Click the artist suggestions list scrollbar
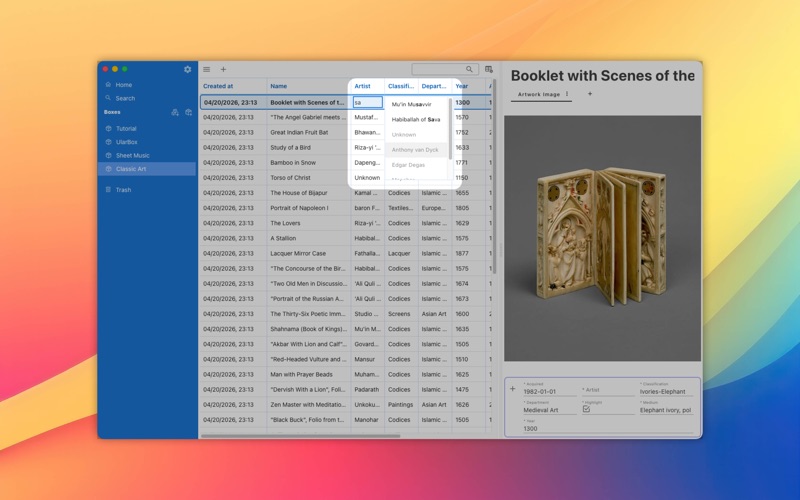The width and height of the screenshot is (800, 500). pos(450,129)
